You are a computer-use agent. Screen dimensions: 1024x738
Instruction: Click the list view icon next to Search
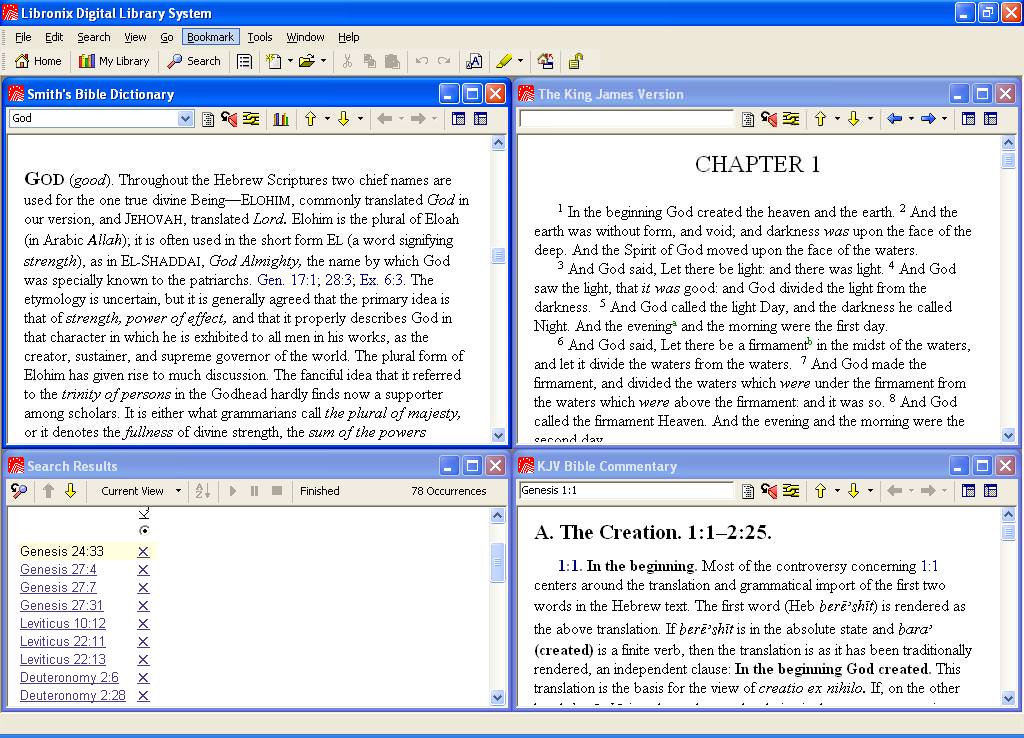coord(244,61)
